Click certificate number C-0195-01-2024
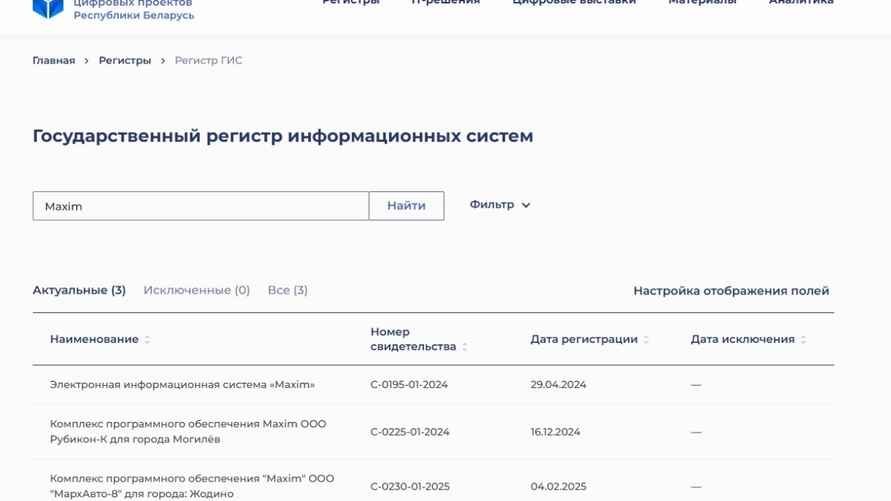The image size is (891, 501). coord(409,385)
